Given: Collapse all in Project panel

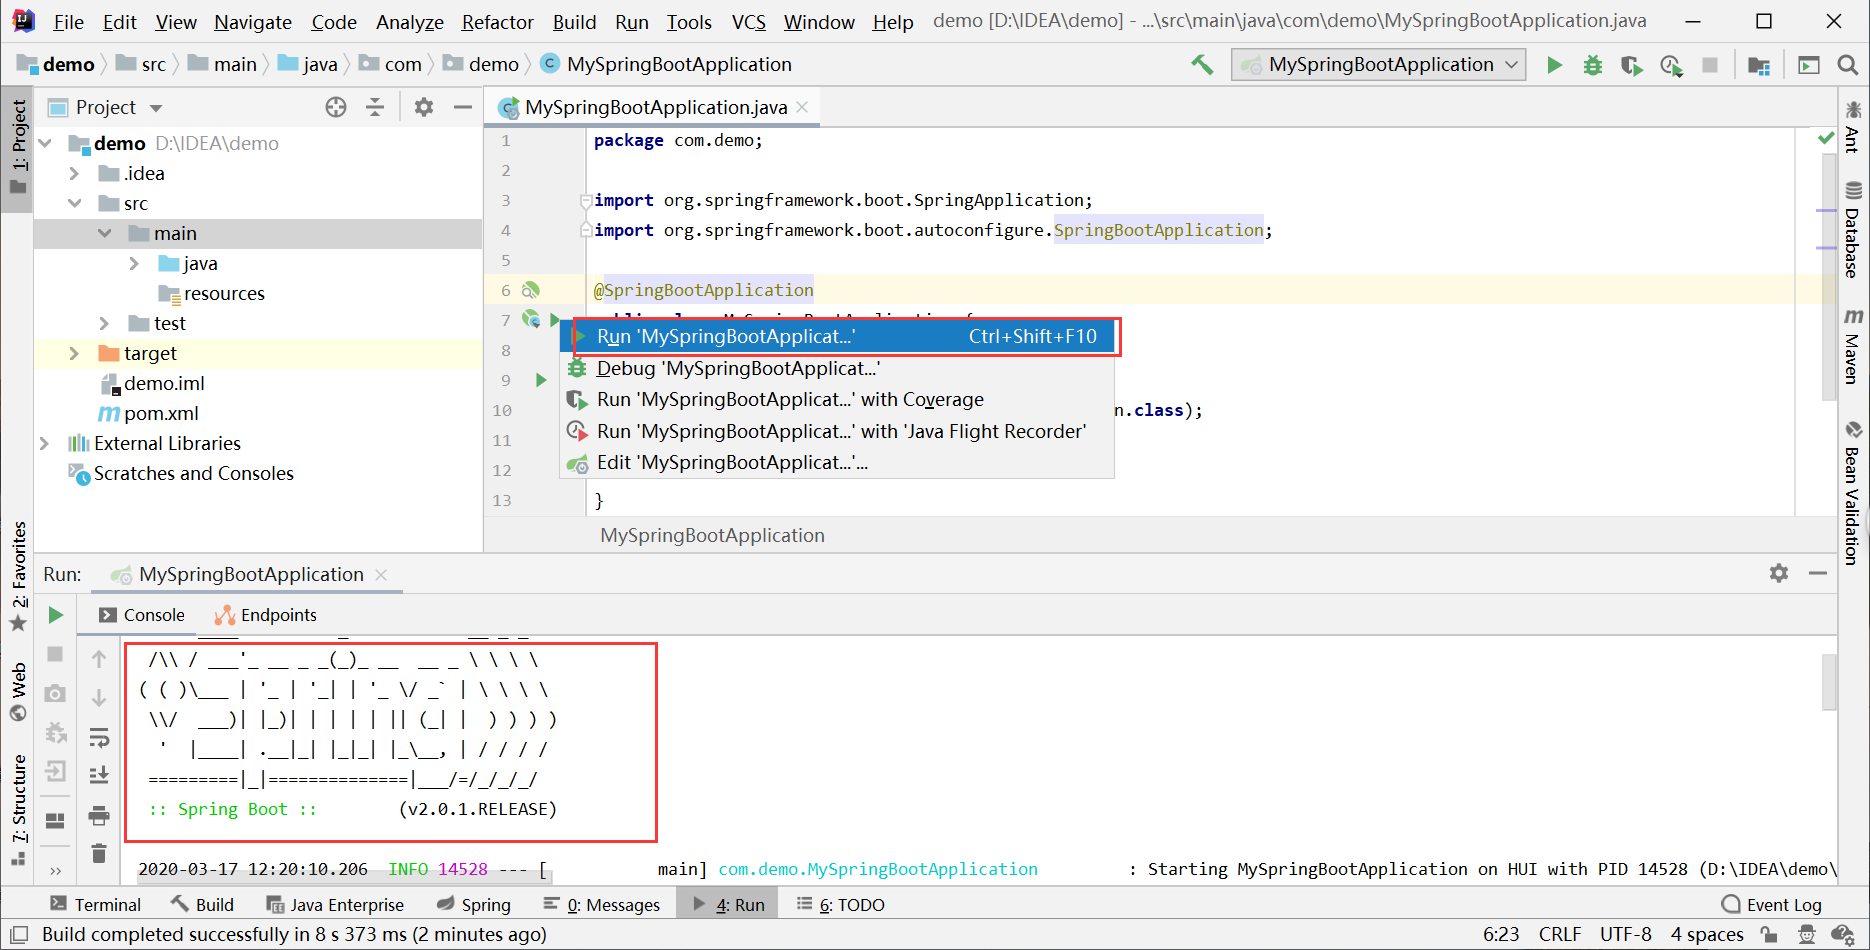Looking at the screenshot, I should 375,107.
